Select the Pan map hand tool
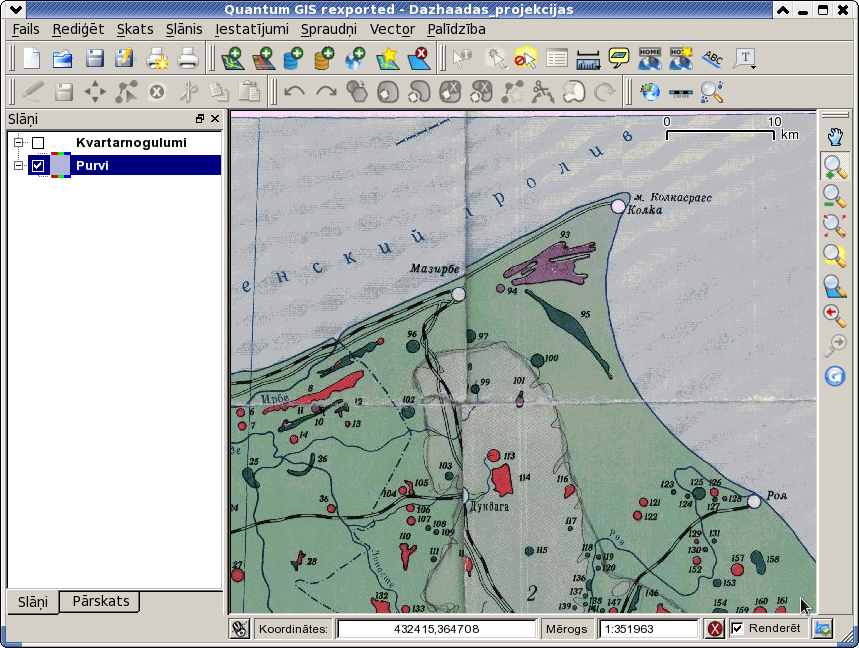The width and height of the screenshot is (859, 648). click(x=835, y=136)
